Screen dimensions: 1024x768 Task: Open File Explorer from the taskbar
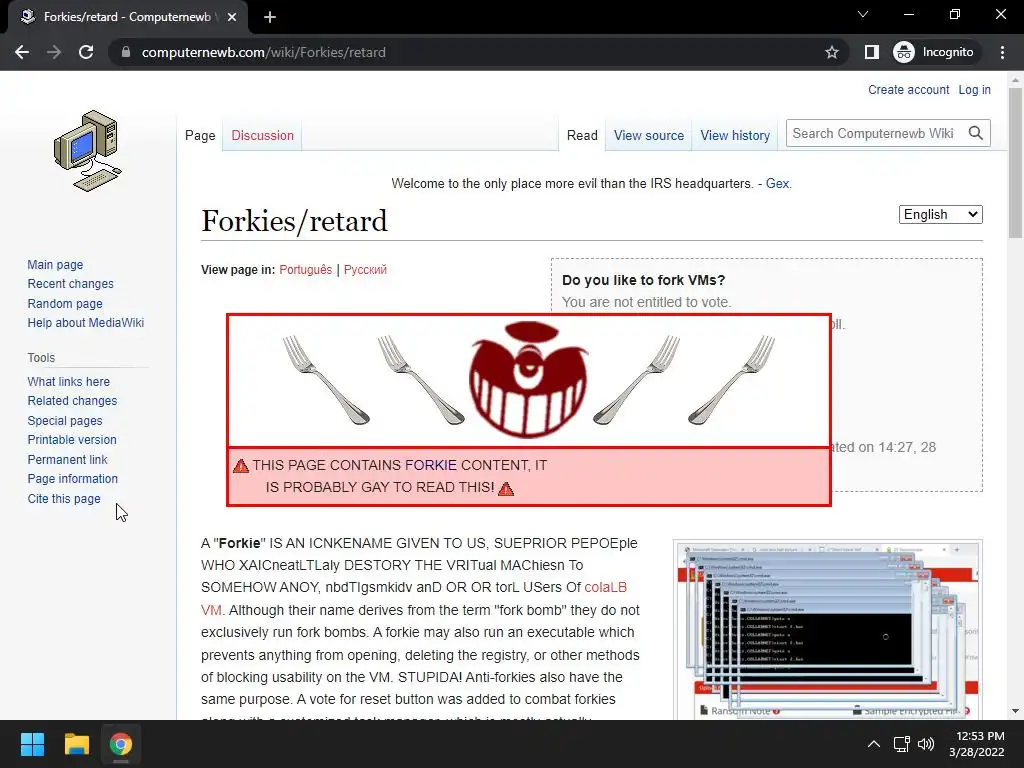pos(76,744)
